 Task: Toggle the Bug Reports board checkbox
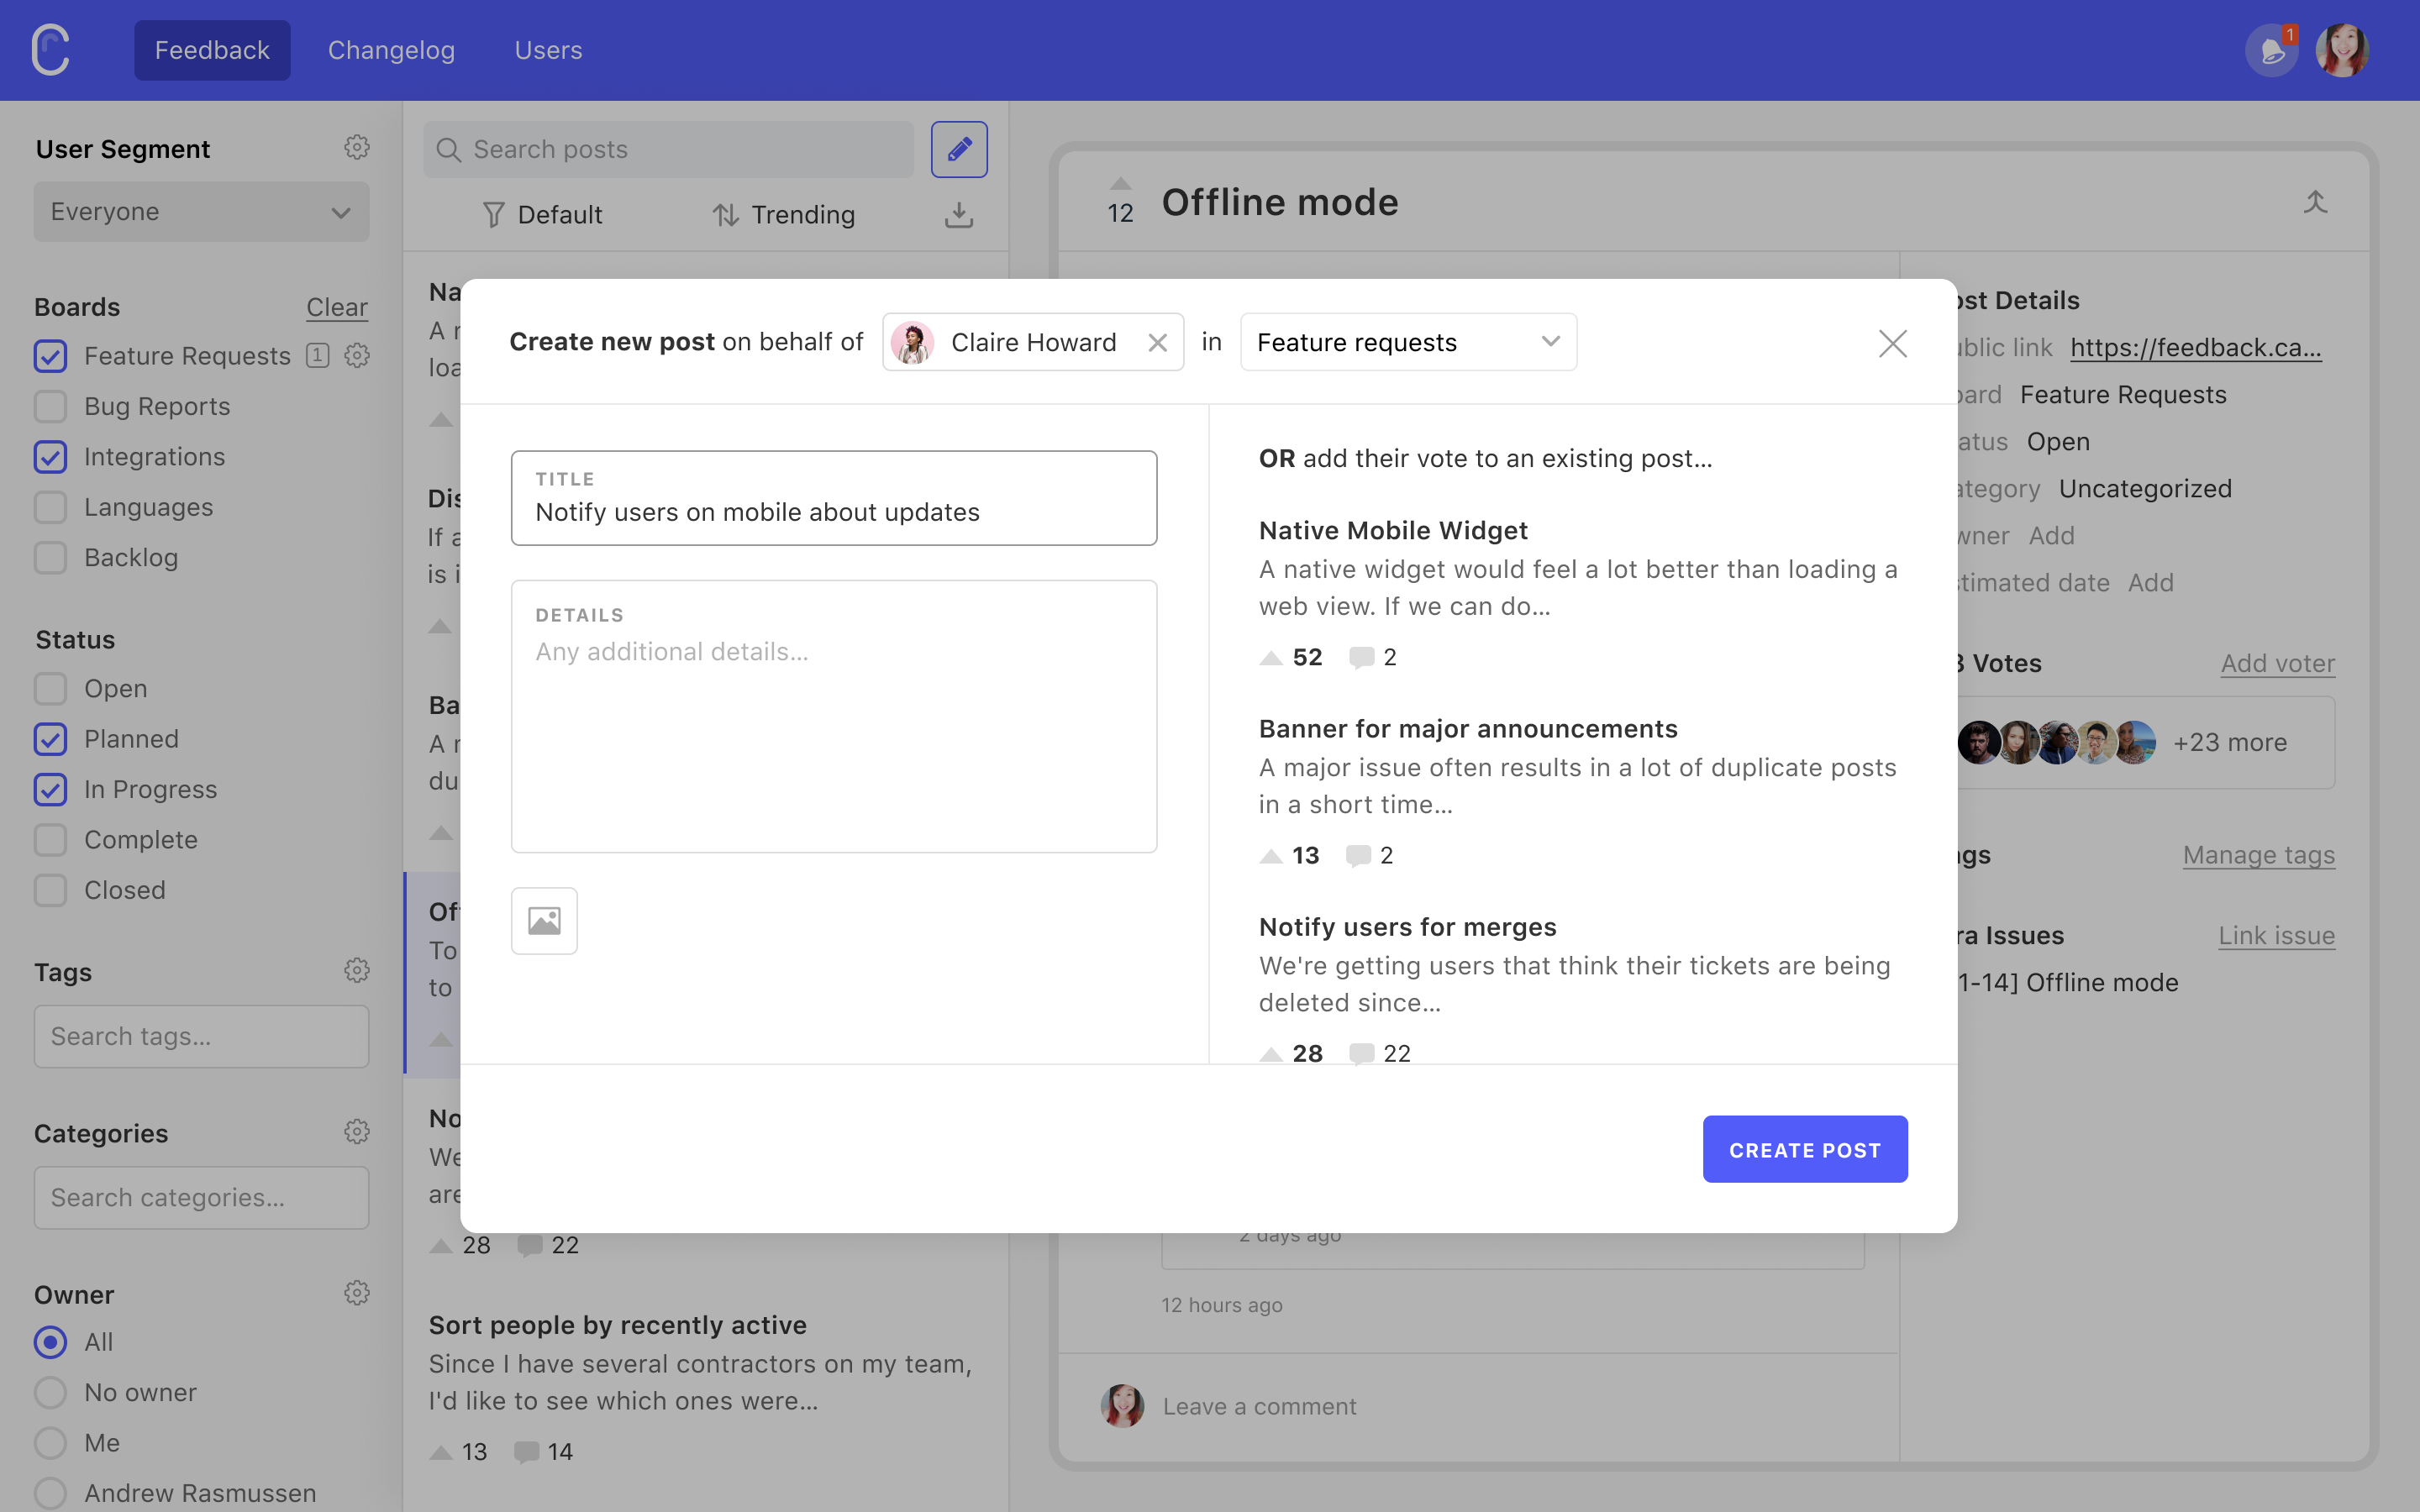tap(50, 406)
